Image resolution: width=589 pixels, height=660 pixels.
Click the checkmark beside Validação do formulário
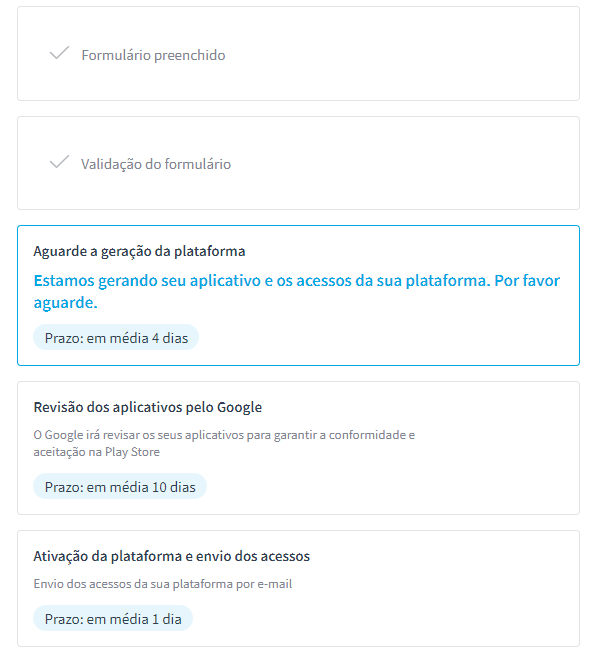pyautogui.click(x=59, y=162)
